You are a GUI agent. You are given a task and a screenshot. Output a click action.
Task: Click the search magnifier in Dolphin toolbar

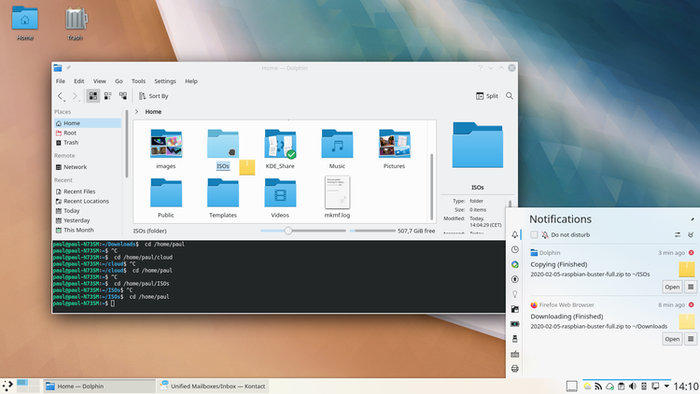pos(509,96)
